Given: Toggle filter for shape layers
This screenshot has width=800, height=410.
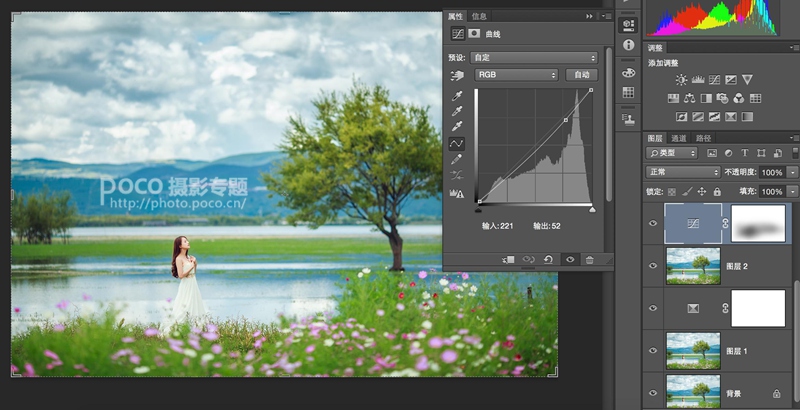Looking at the screenshot, I should 761,152.
